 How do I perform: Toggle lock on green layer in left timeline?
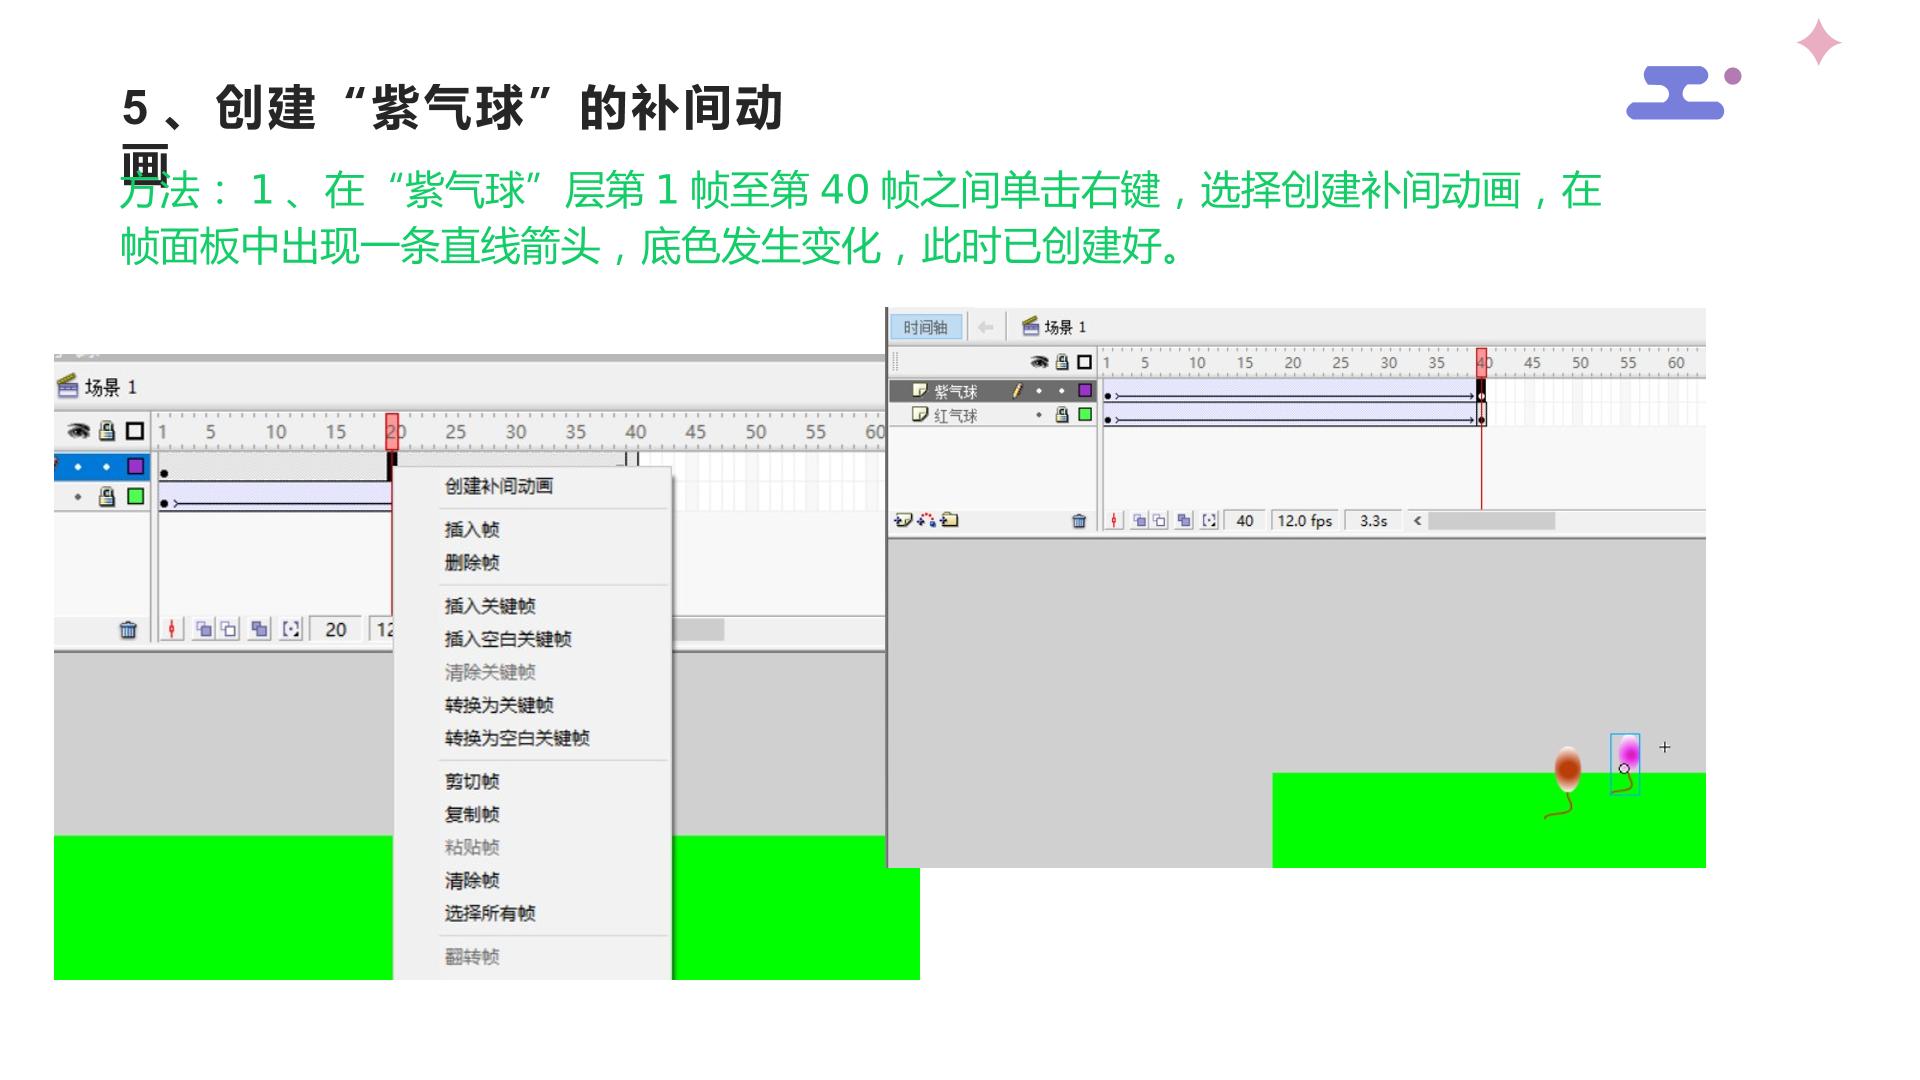107,497
